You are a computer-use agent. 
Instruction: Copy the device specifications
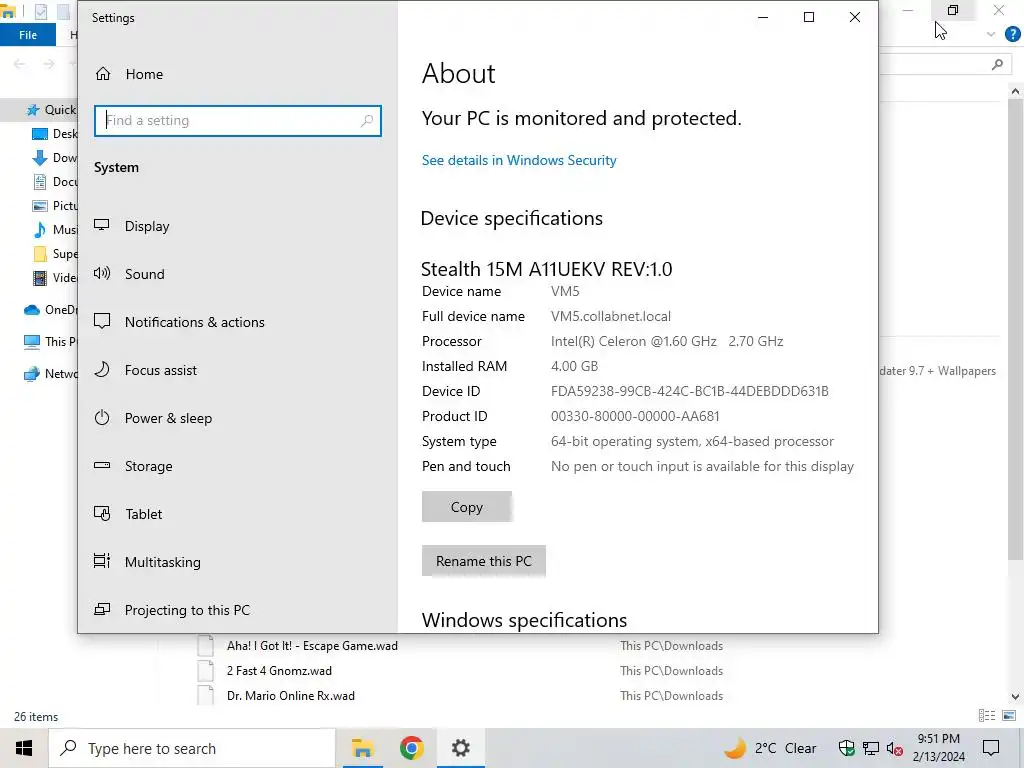click(466, 507)
